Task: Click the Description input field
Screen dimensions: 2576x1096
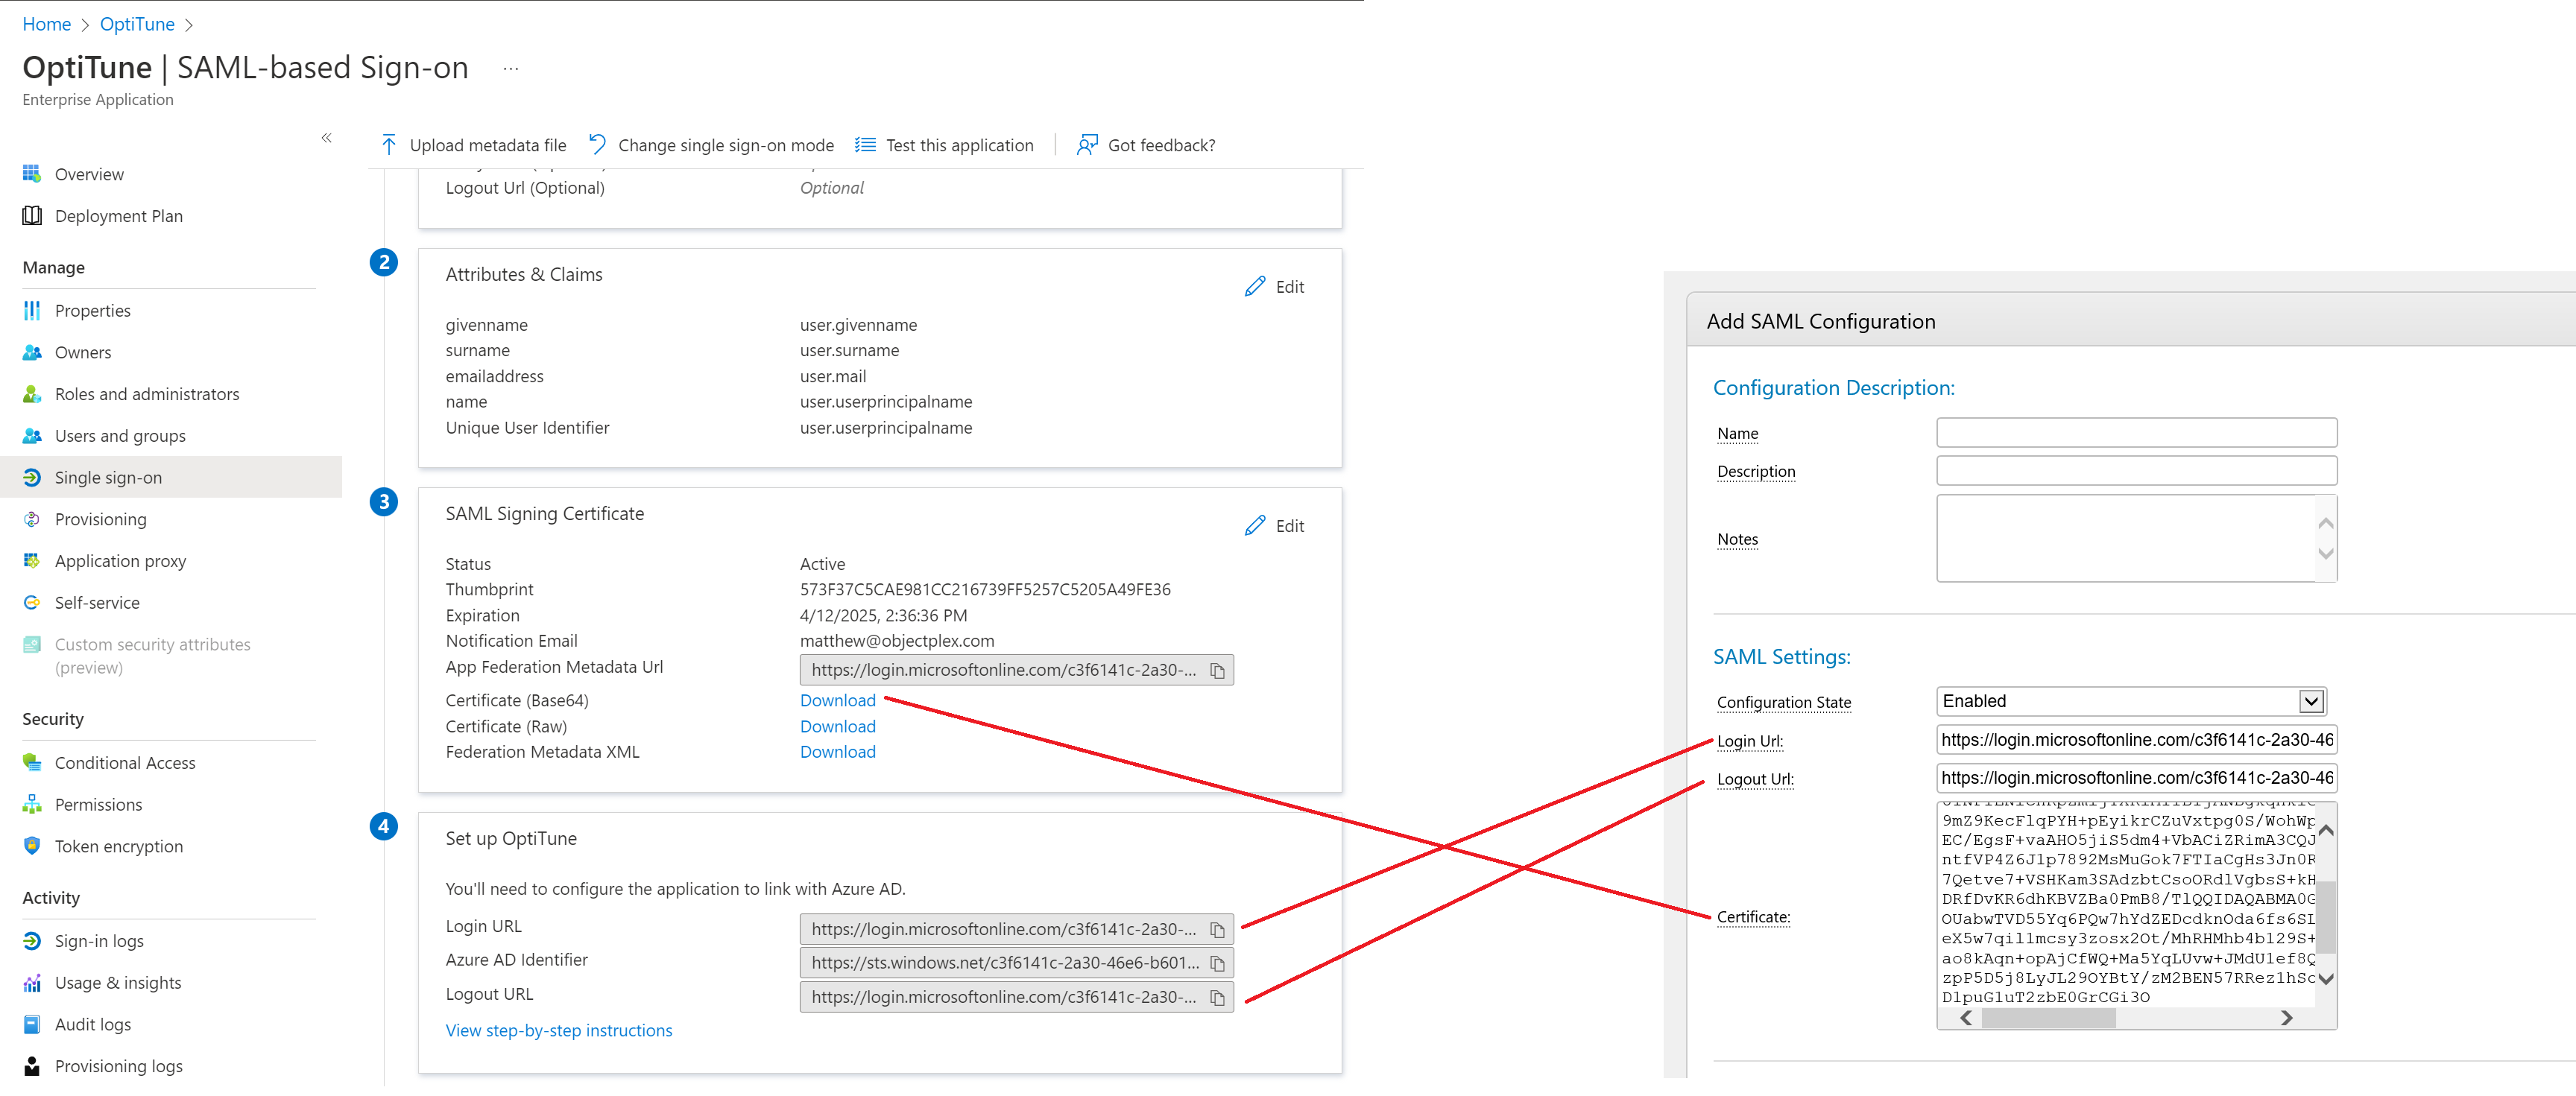Action: pyautogui.click(x=2136, y=471)
